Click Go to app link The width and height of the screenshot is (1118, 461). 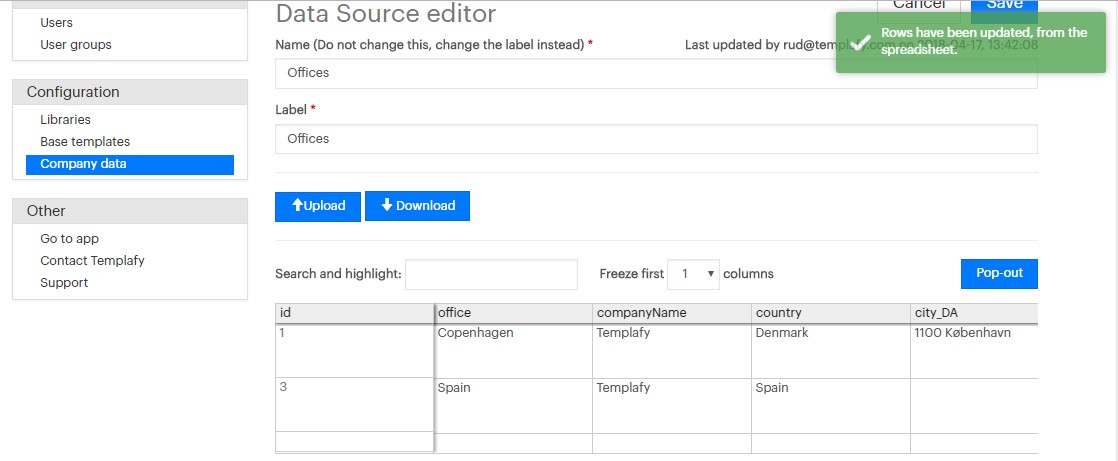[69, 239]
